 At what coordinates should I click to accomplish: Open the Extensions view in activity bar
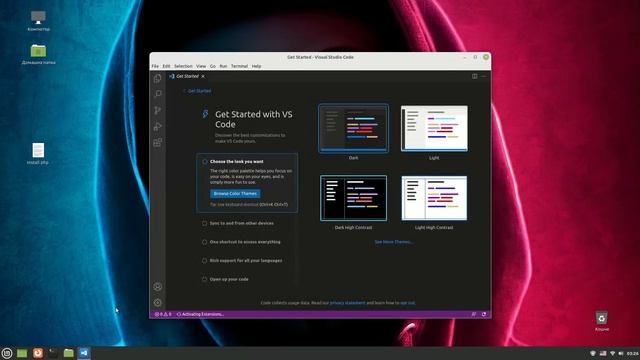(158, 142)
